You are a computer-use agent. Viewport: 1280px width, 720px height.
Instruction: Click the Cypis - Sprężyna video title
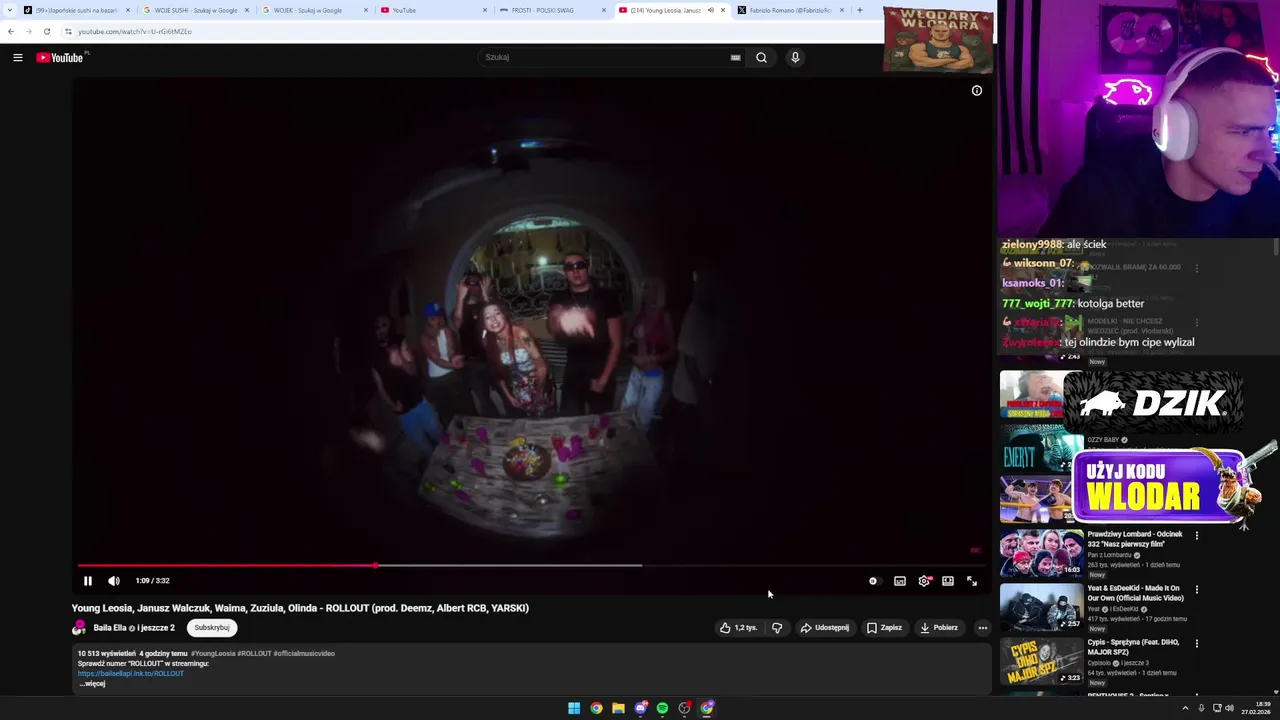click(1131, 647)
